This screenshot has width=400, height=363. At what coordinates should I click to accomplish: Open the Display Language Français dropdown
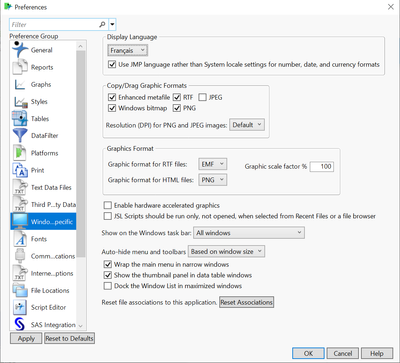coord(128,50)
